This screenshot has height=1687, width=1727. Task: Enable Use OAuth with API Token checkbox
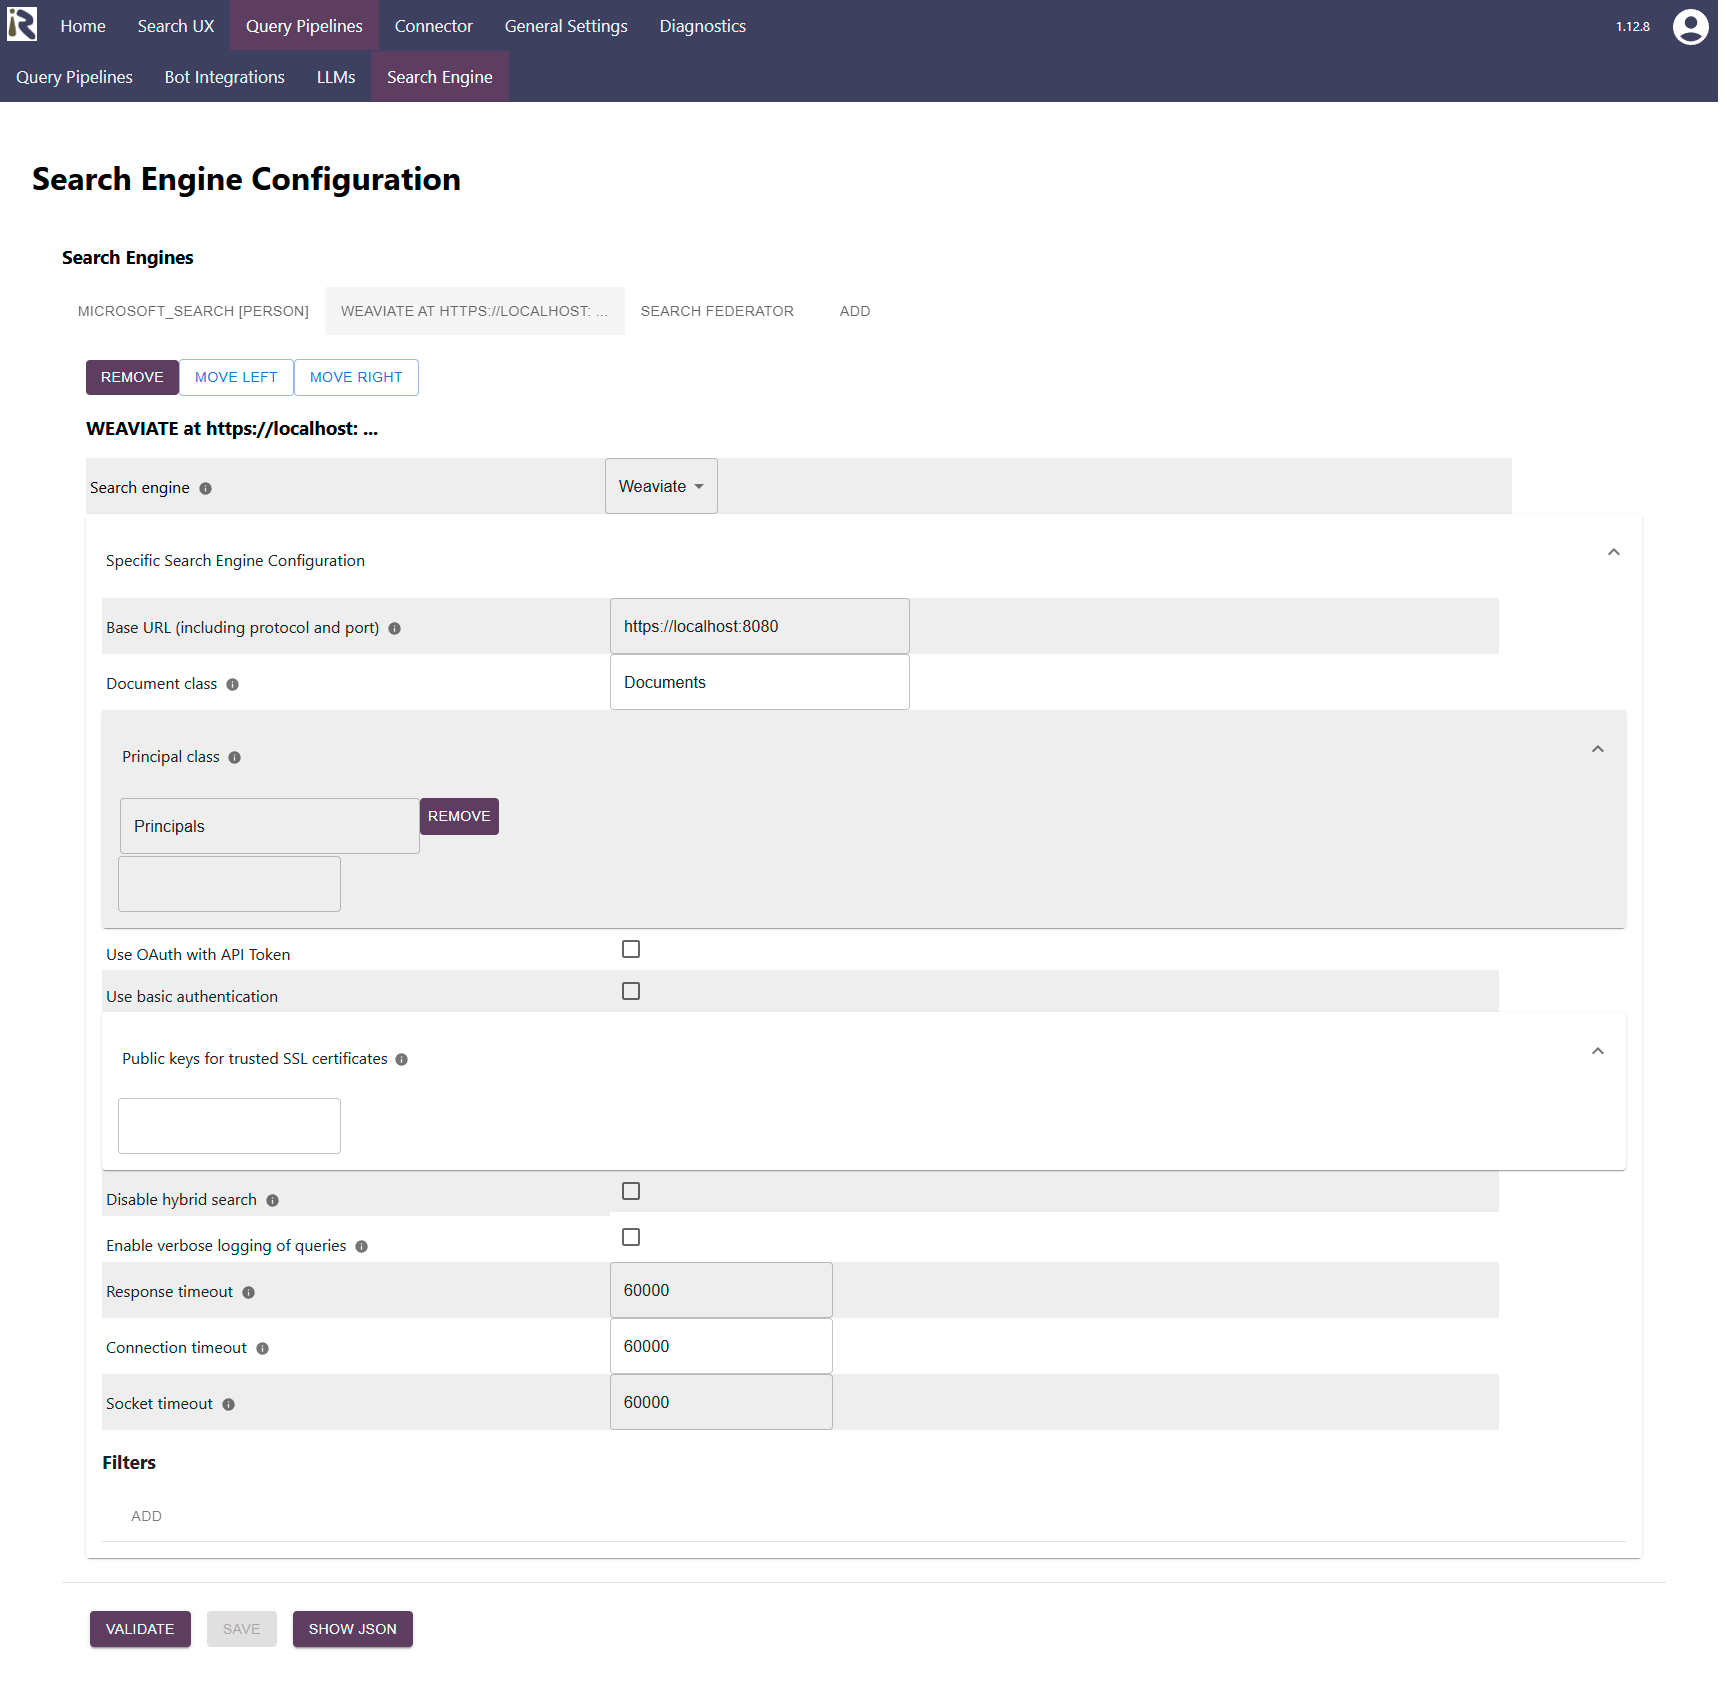[630, 949]
